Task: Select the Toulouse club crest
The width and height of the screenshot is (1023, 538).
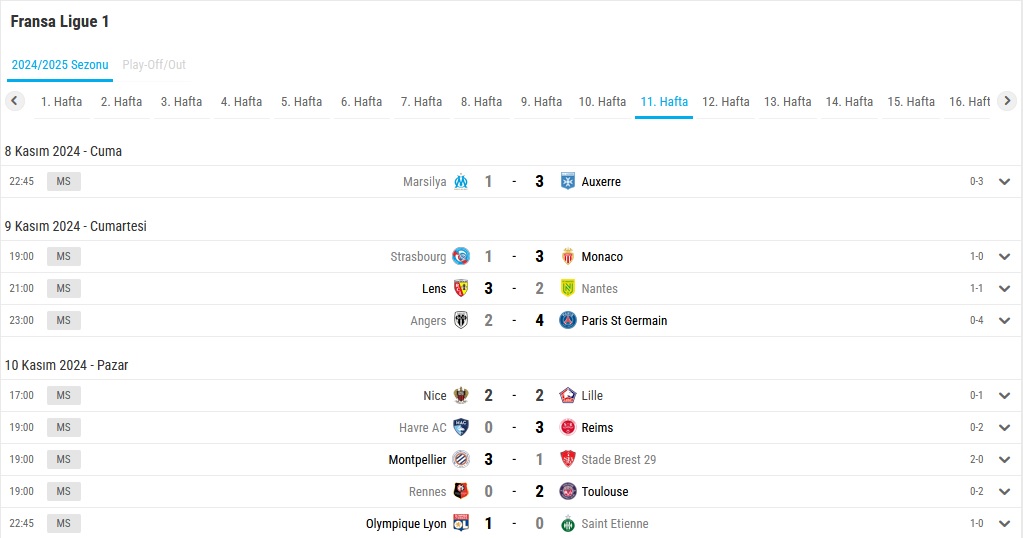Action: 568,491
